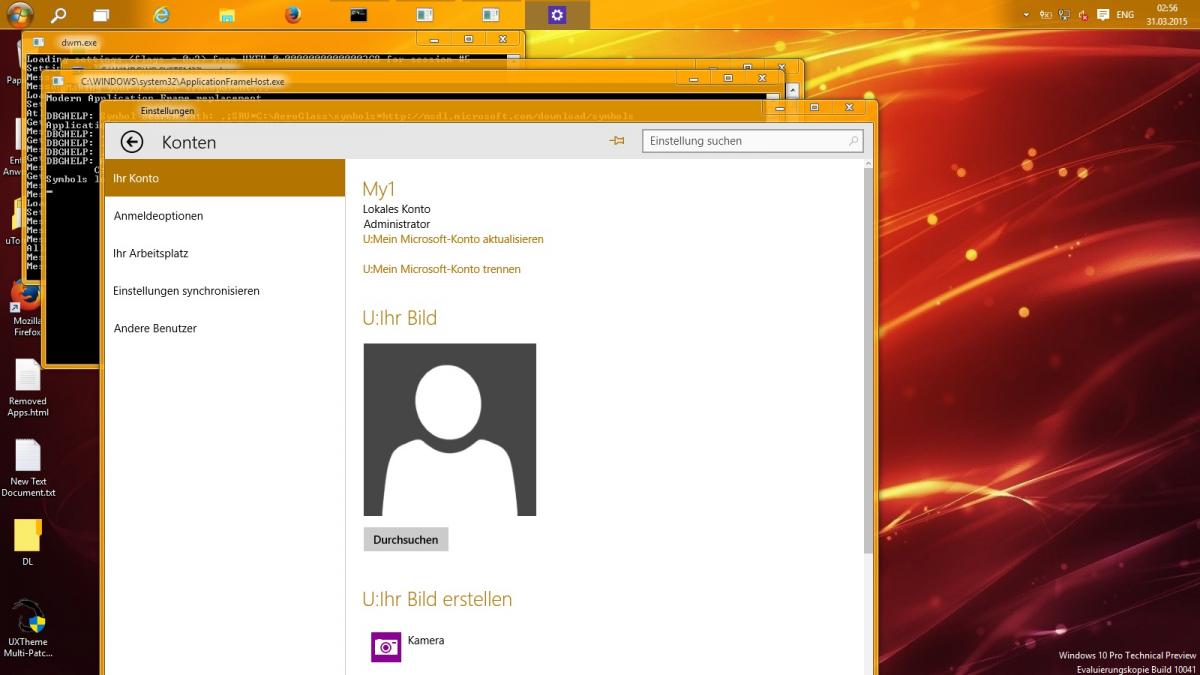Open the dwm.exe window system menu icon

click(x=38, y=42)
